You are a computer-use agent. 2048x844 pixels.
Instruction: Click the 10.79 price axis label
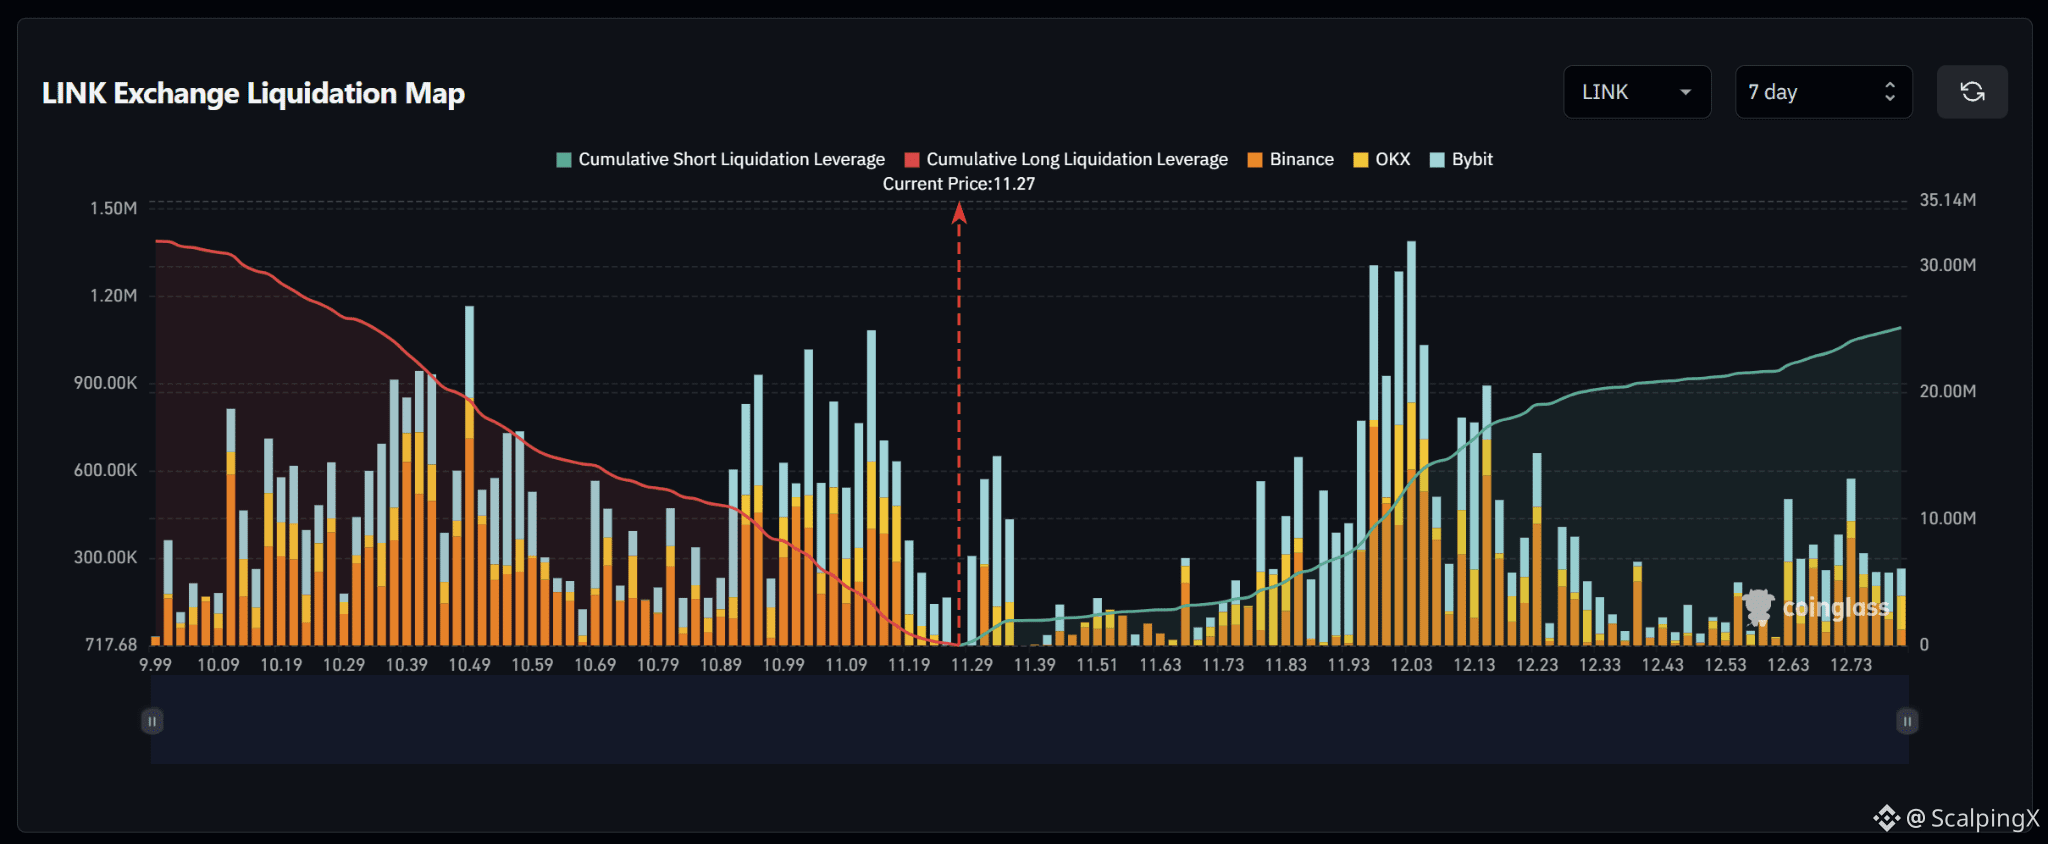658,665
